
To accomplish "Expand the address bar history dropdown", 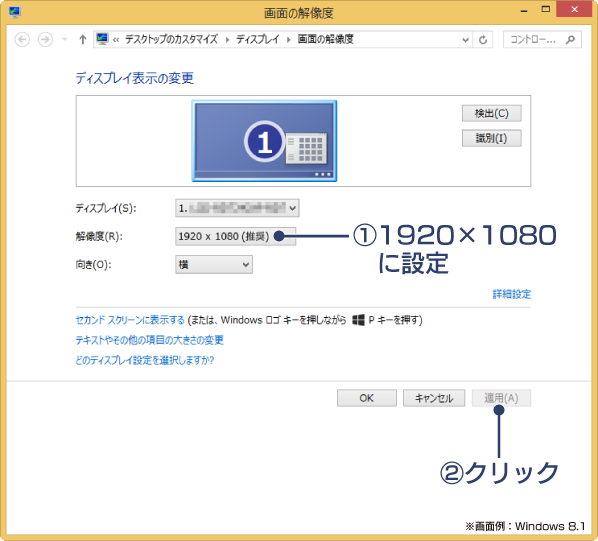I will [465, 40].
